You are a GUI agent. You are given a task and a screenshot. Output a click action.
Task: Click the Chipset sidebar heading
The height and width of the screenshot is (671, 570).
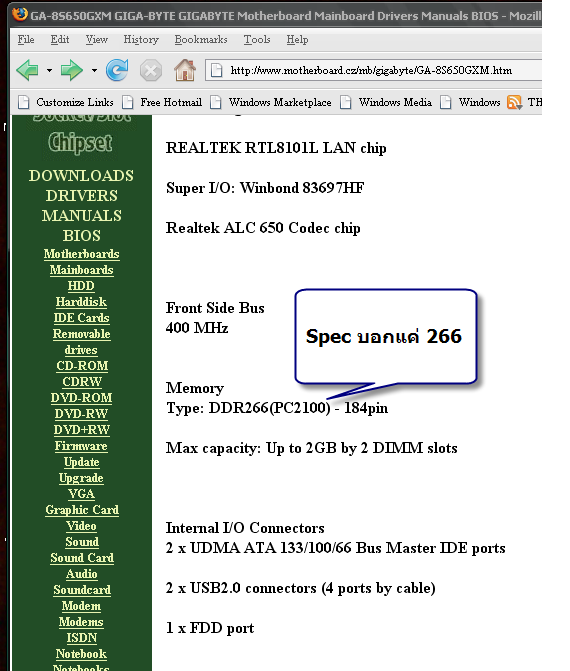[x=80, y=143]
